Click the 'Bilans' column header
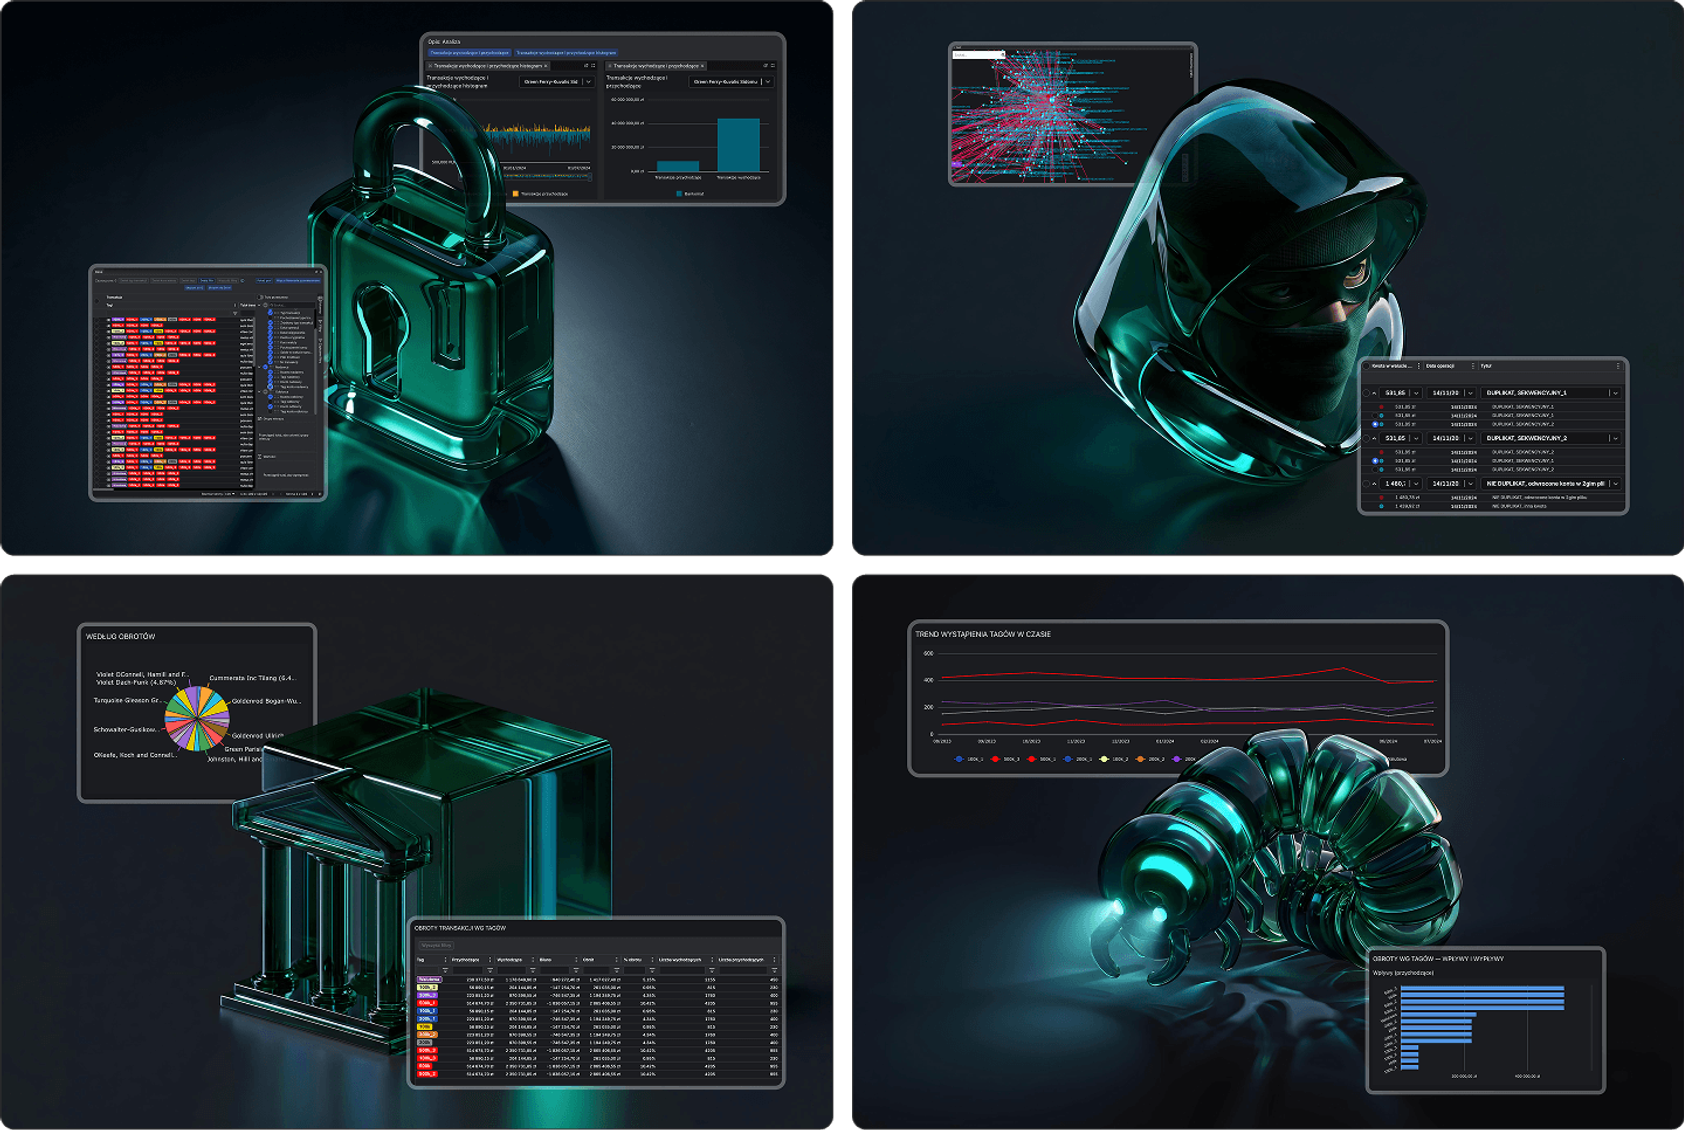This screenshot has width=1684, height=1130. pyautogui.click(x=546, y=960)
